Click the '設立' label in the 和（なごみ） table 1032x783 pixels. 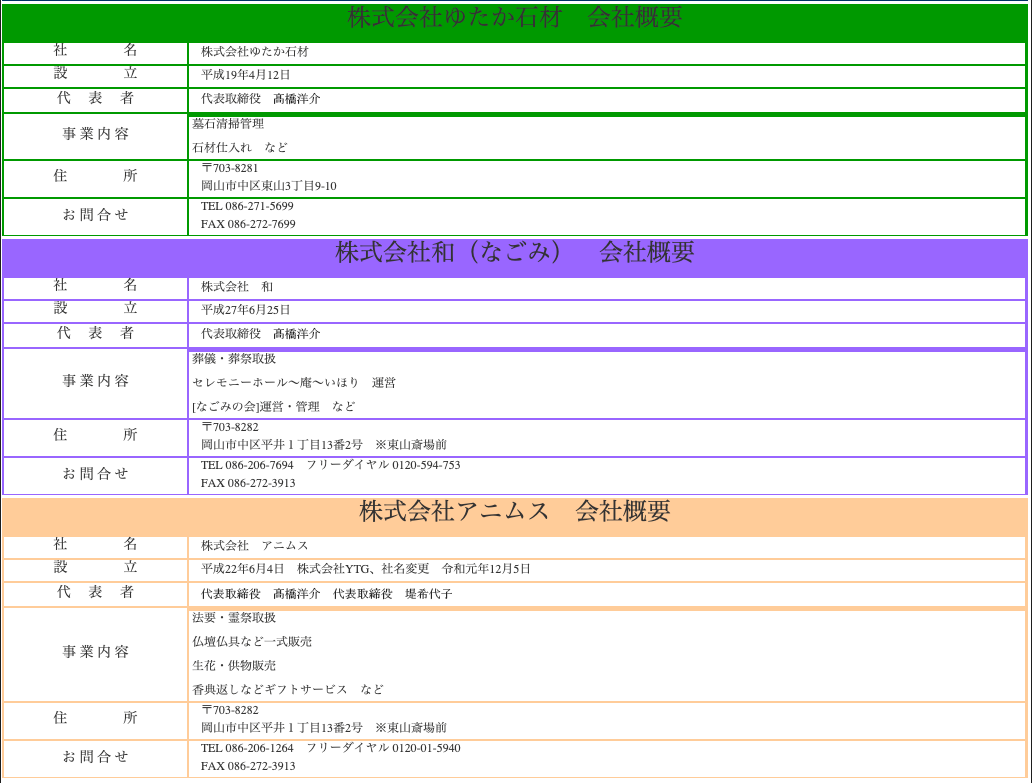pos(95,309)
